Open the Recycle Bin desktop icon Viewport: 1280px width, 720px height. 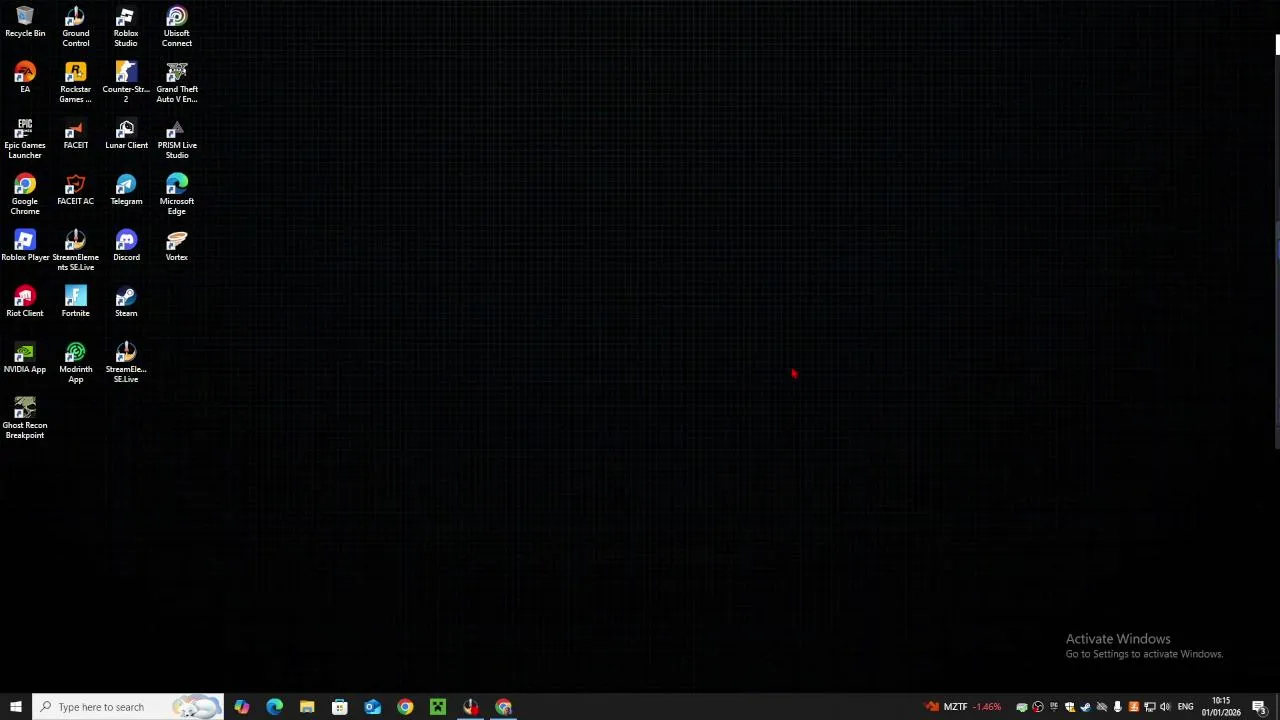pos(25,24)
